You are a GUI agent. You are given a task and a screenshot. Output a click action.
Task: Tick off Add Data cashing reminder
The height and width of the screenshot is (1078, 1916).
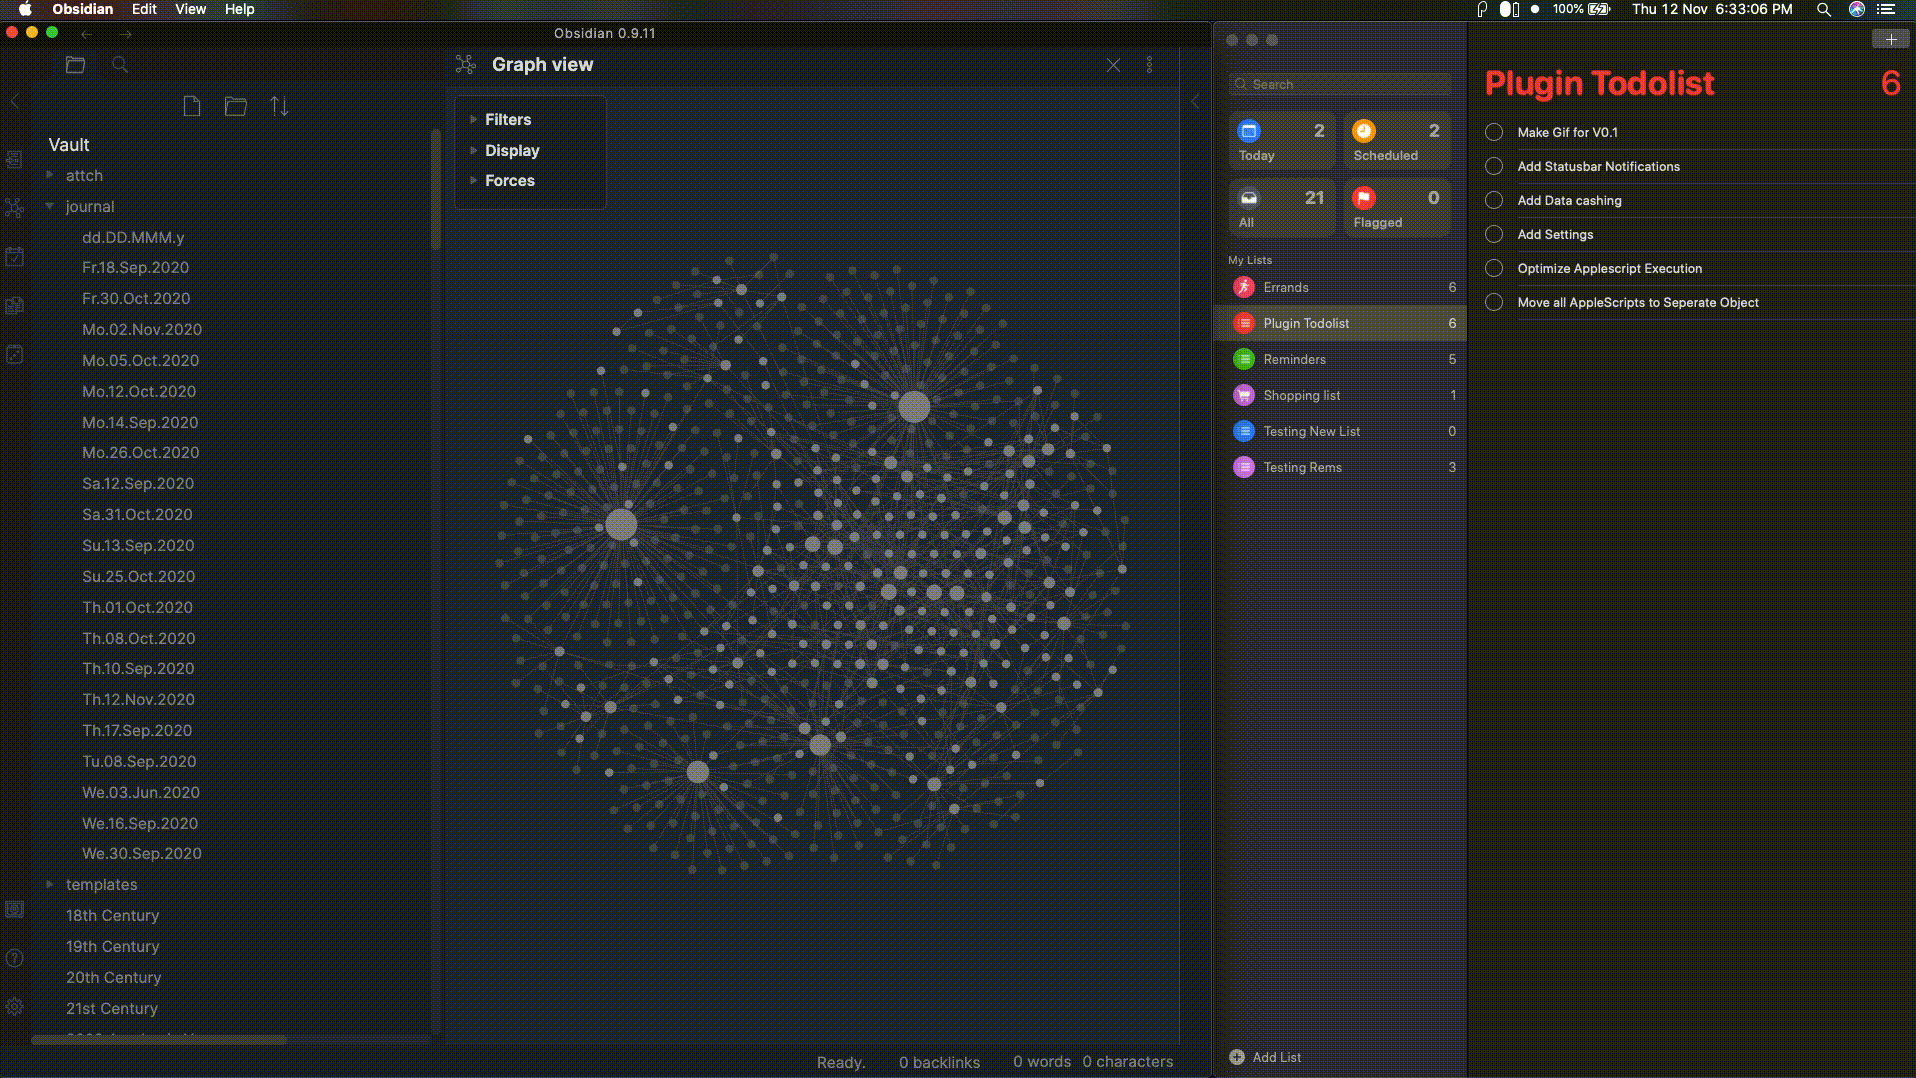tap(1494, 200)
